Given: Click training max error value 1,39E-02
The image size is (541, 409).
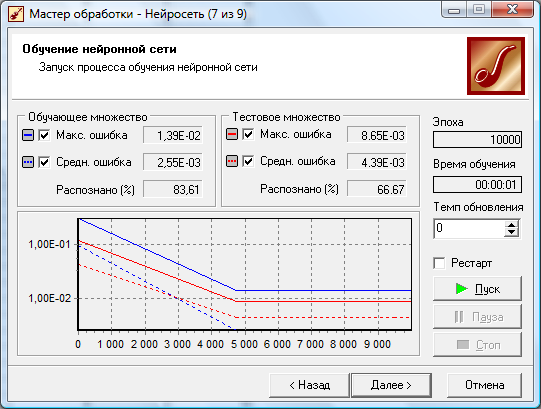Looking at the screenshot, I should [173, 135].
